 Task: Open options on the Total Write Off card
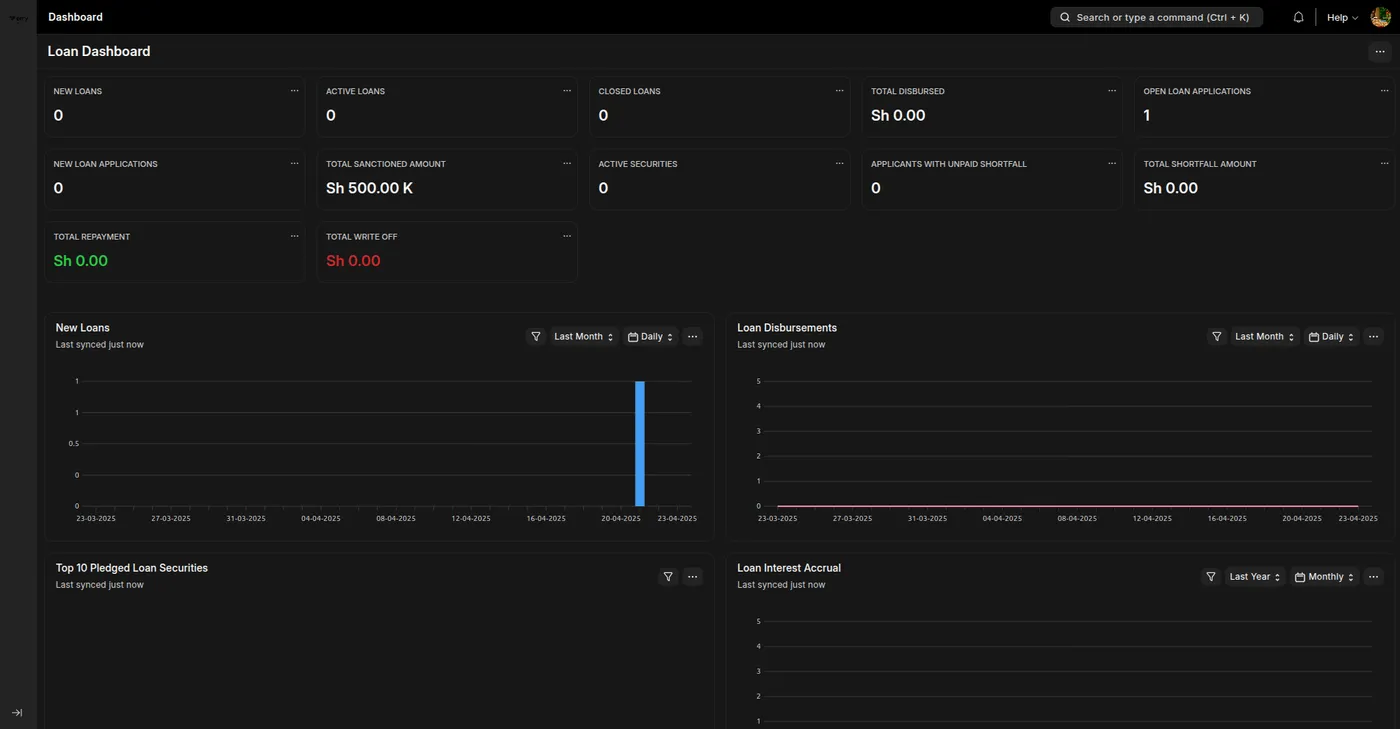(x=567, y=237)
